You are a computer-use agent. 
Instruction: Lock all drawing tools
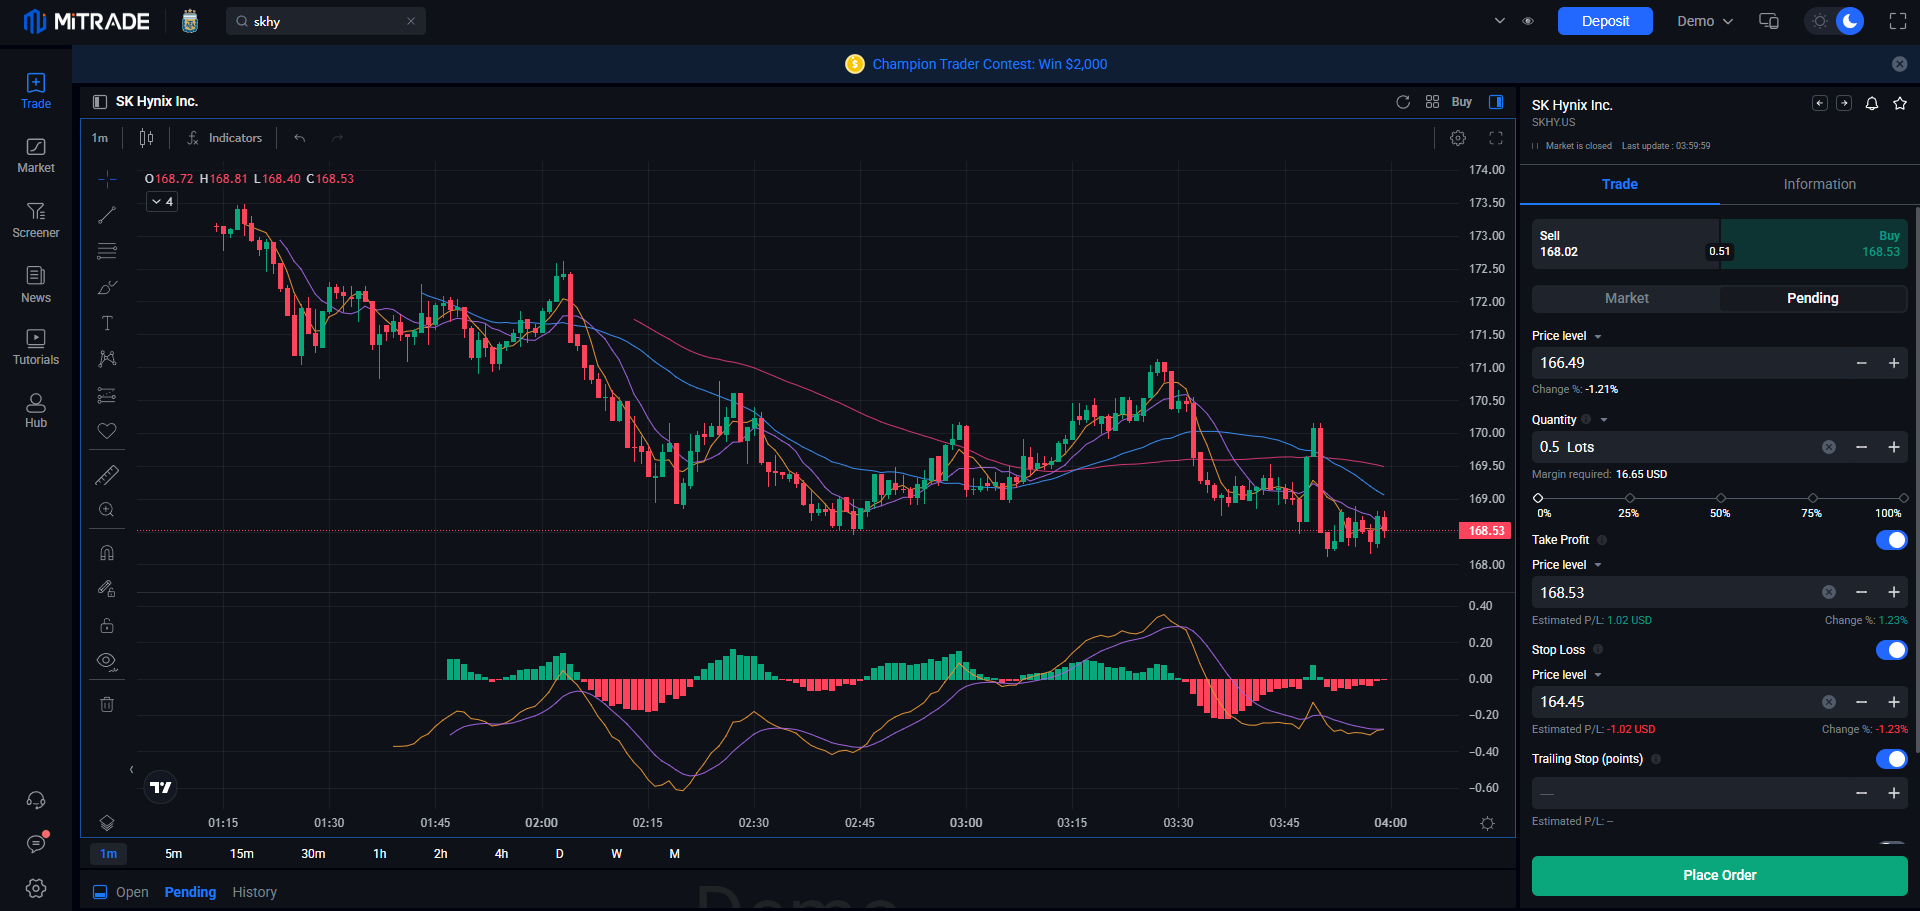coord(107,626)
